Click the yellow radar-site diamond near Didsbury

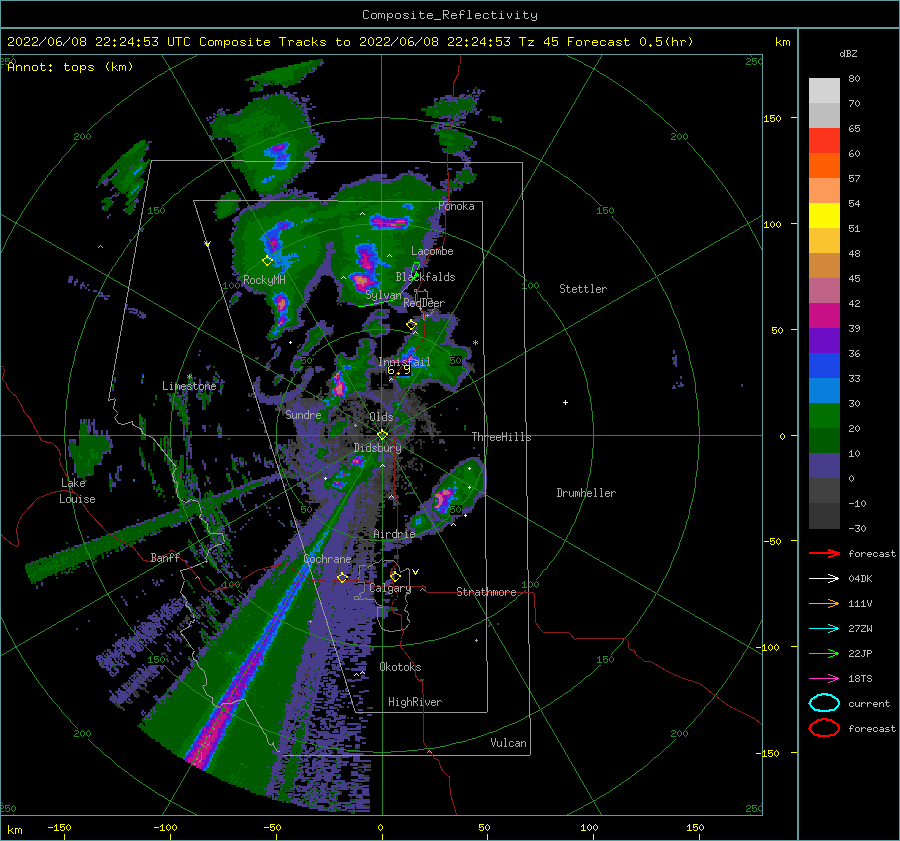(x=382, y=435)
